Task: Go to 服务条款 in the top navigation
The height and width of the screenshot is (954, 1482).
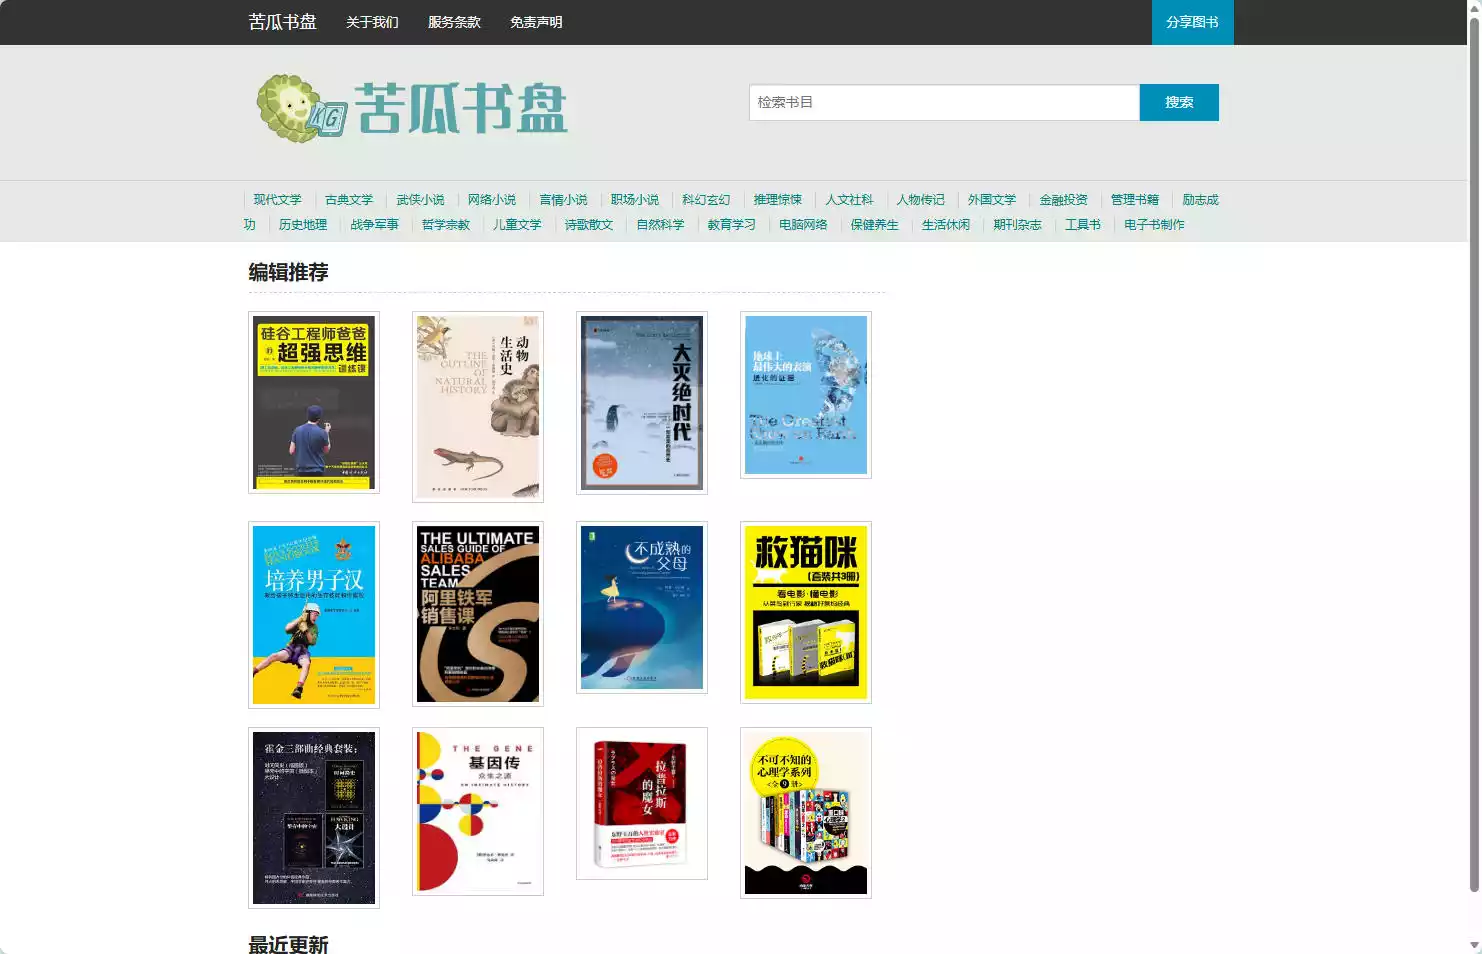Action: (x=454, y=22)
